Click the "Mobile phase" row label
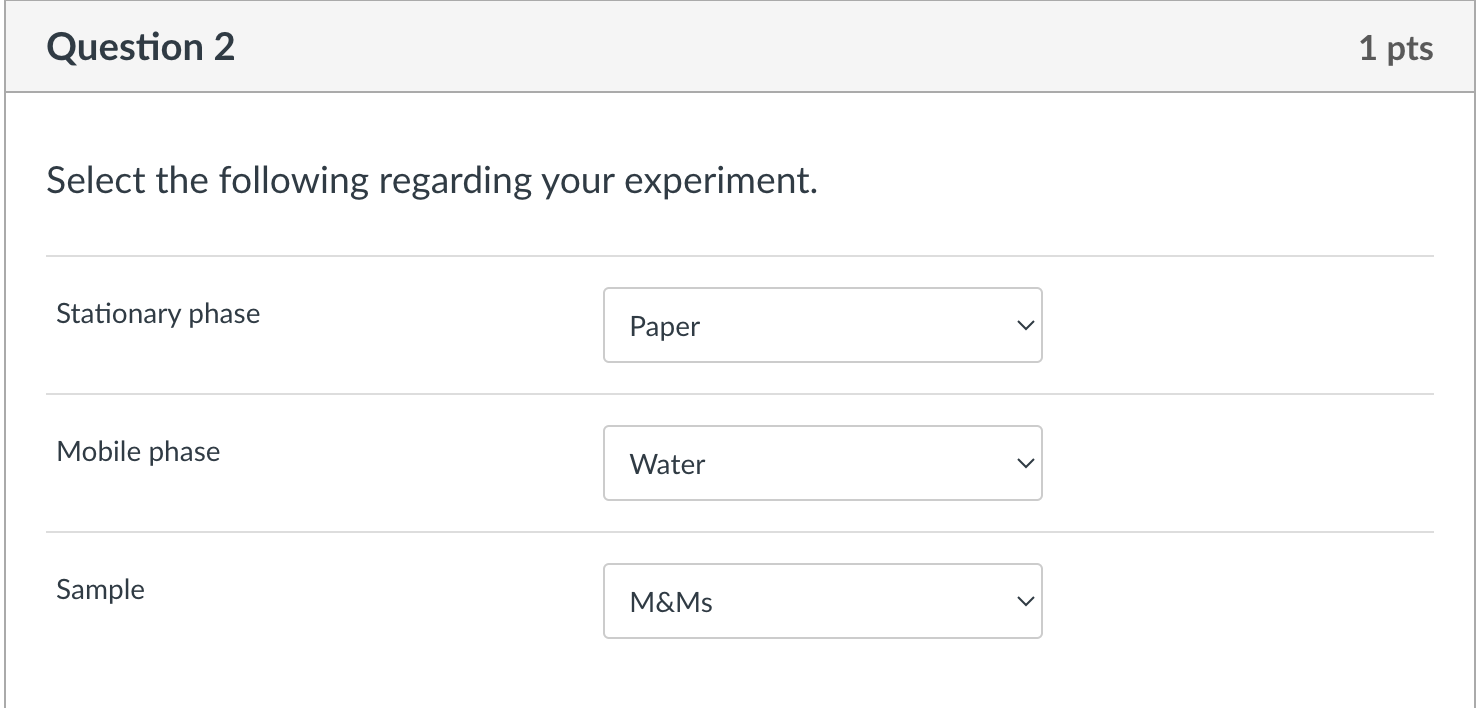 138,452
